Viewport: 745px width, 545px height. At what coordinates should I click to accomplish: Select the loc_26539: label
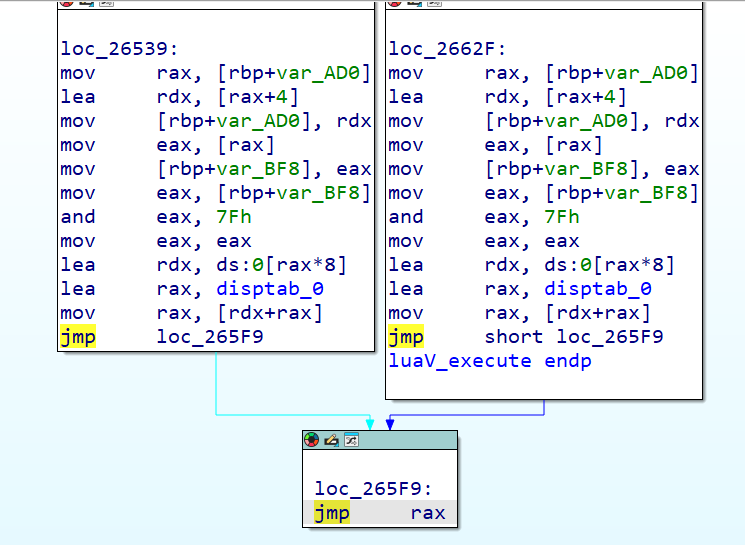(x=119, y=49)
